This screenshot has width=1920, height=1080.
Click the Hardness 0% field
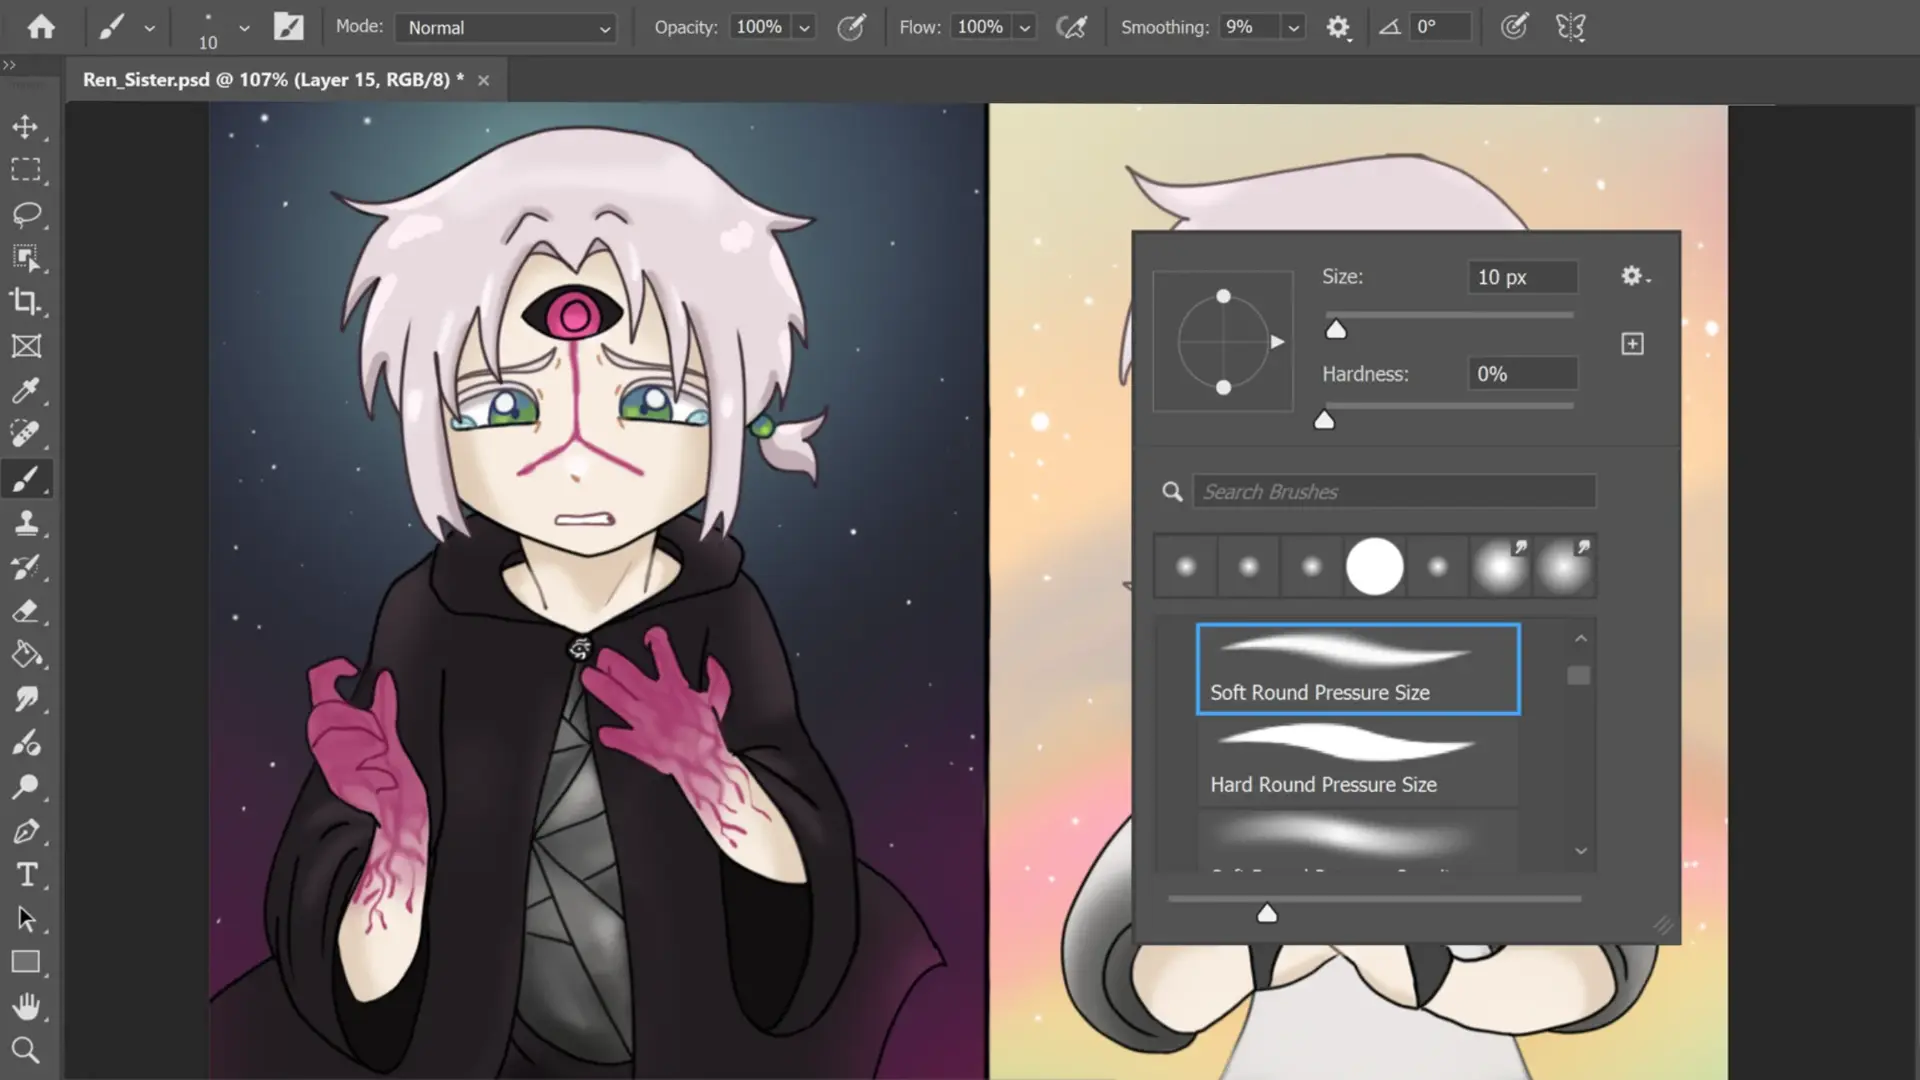pyautogui.click(x=1522, y=374)
